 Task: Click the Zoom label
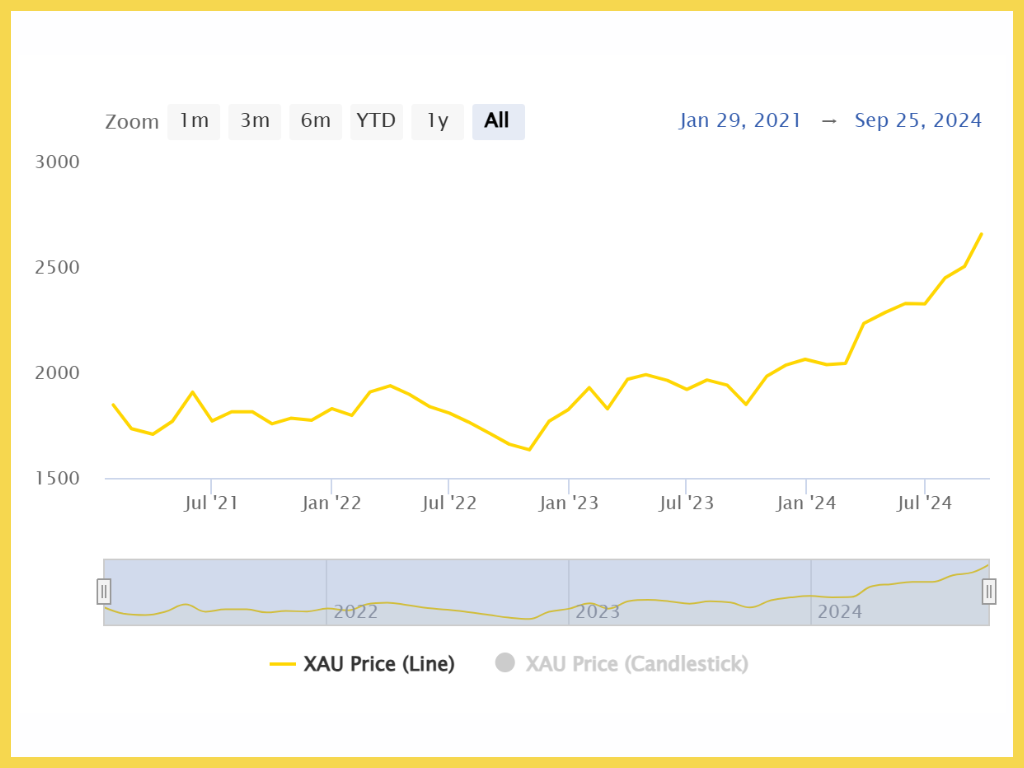pyautogui.click(x=132, y=122)
